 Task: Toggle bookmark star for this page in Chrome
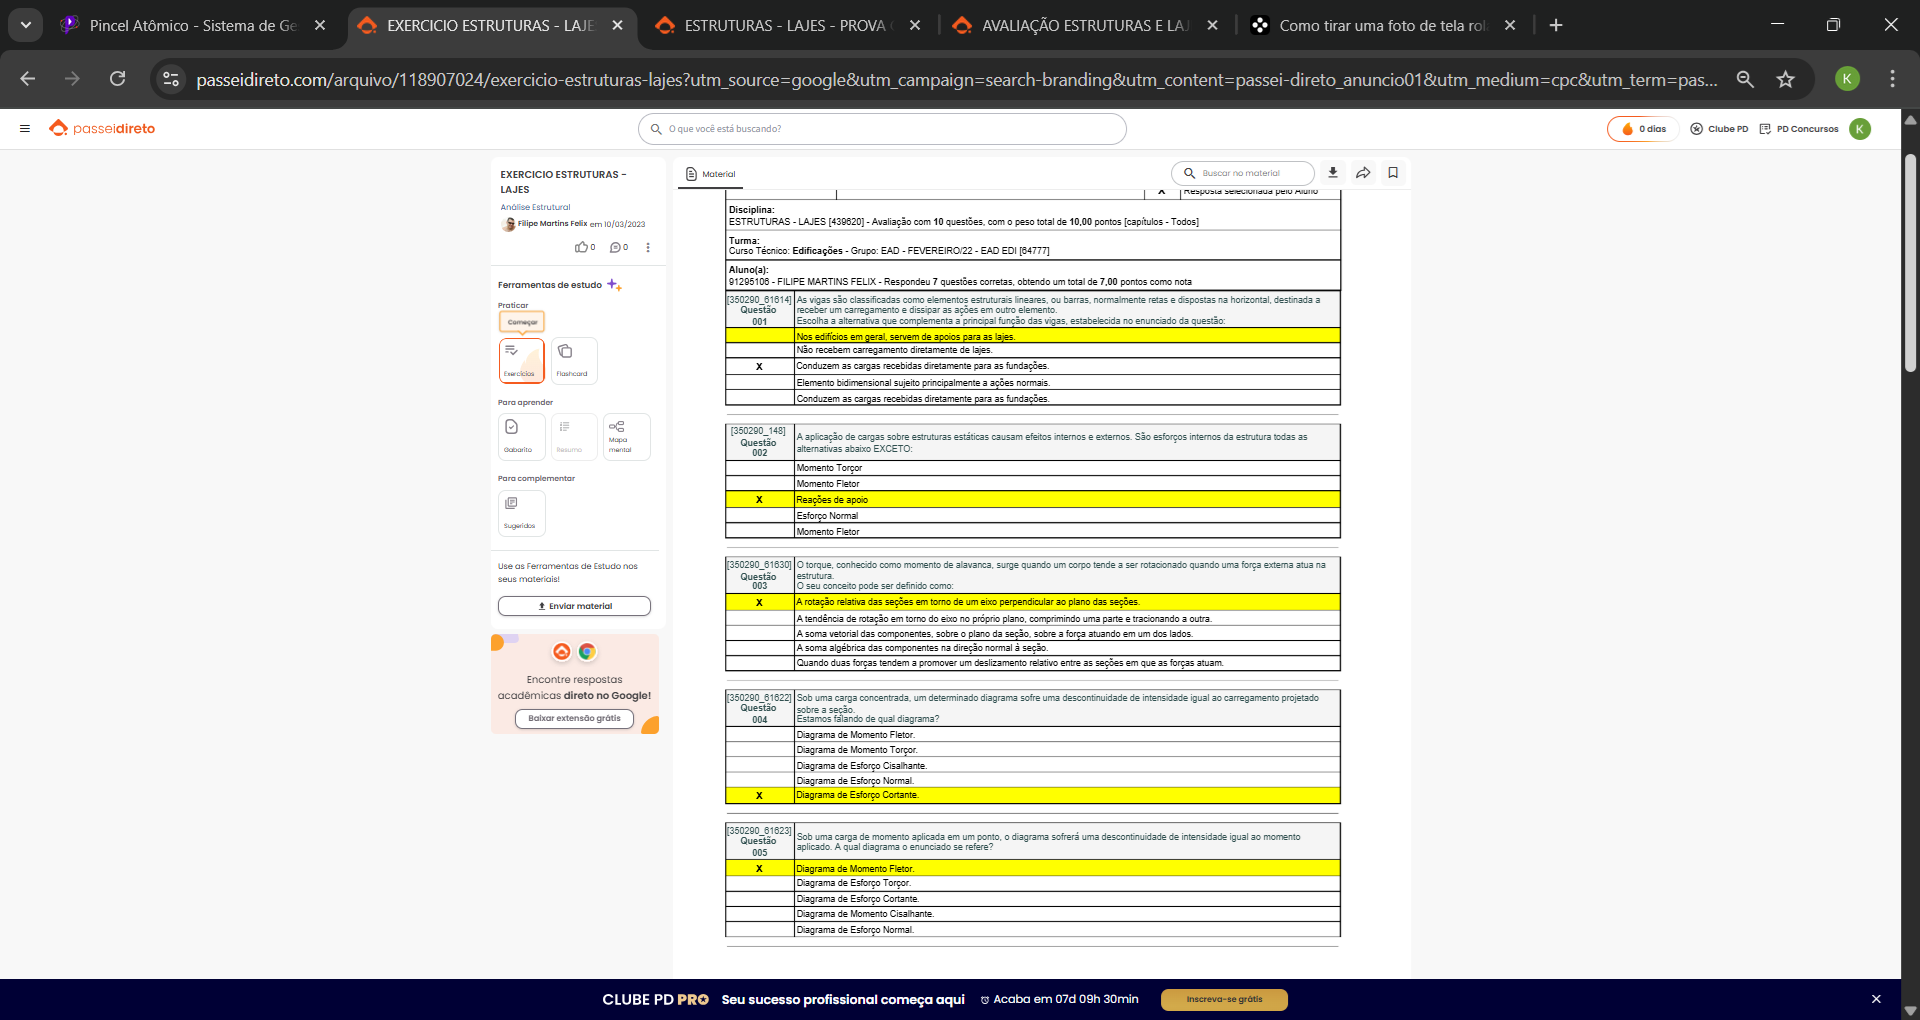click(x=1785, y=79)
